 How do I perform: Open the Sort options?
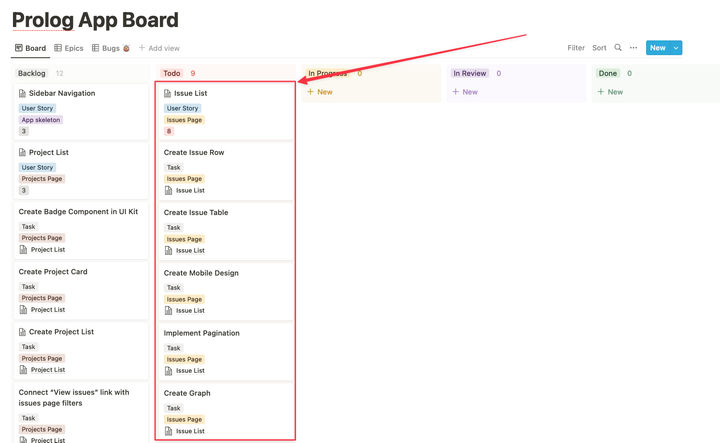[599, 48]
